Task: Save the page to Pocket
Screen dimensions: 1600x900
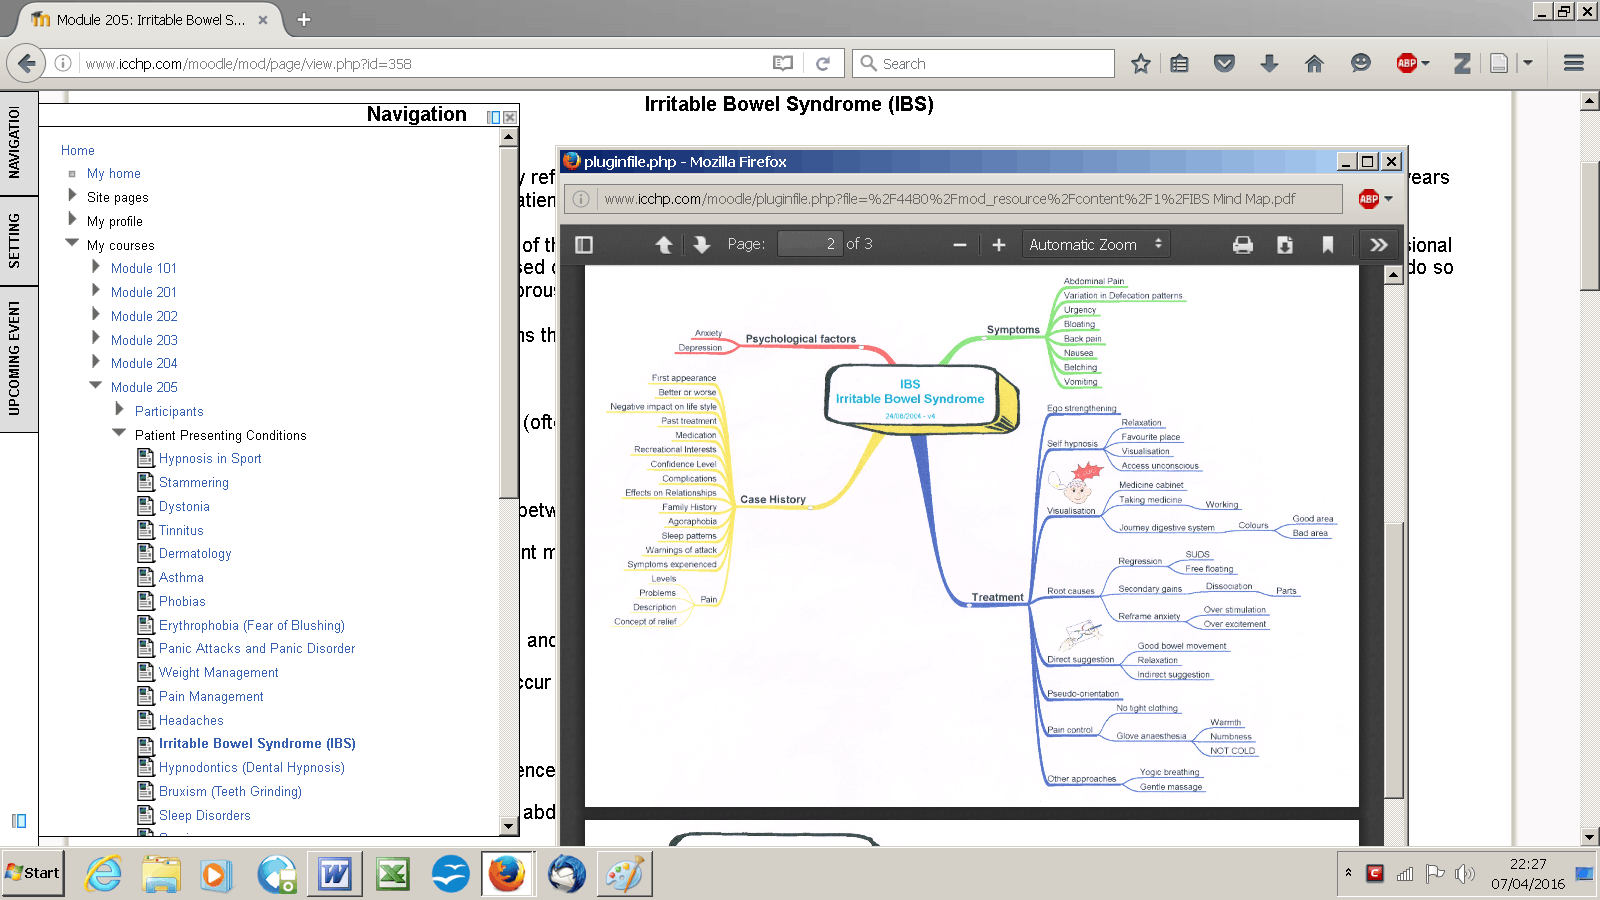Action: click(x=1224, y=63)
